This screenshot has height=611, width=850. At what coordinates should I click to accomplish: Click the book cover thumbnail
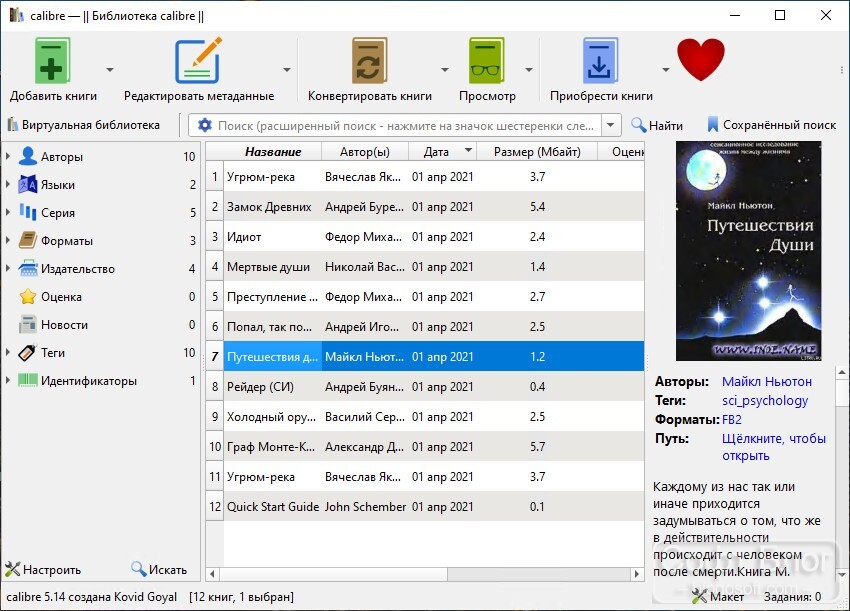point(748,250)
